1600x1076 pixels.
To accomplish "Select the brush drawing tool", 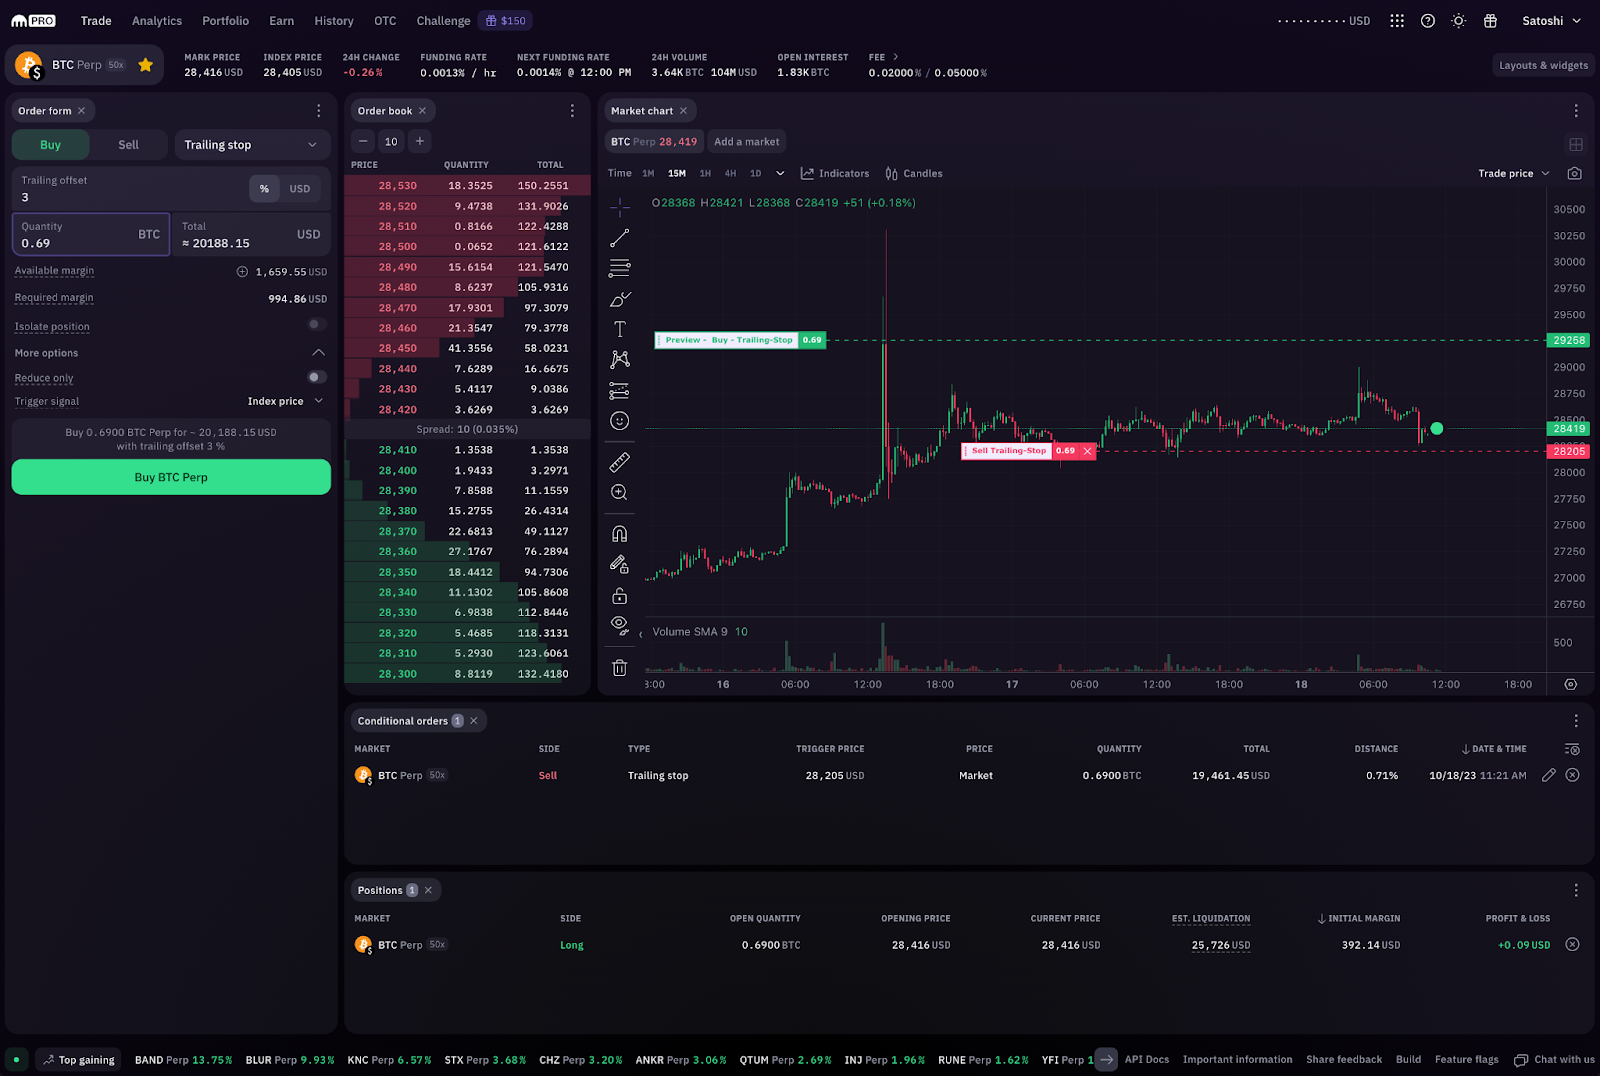I will 620,299.
